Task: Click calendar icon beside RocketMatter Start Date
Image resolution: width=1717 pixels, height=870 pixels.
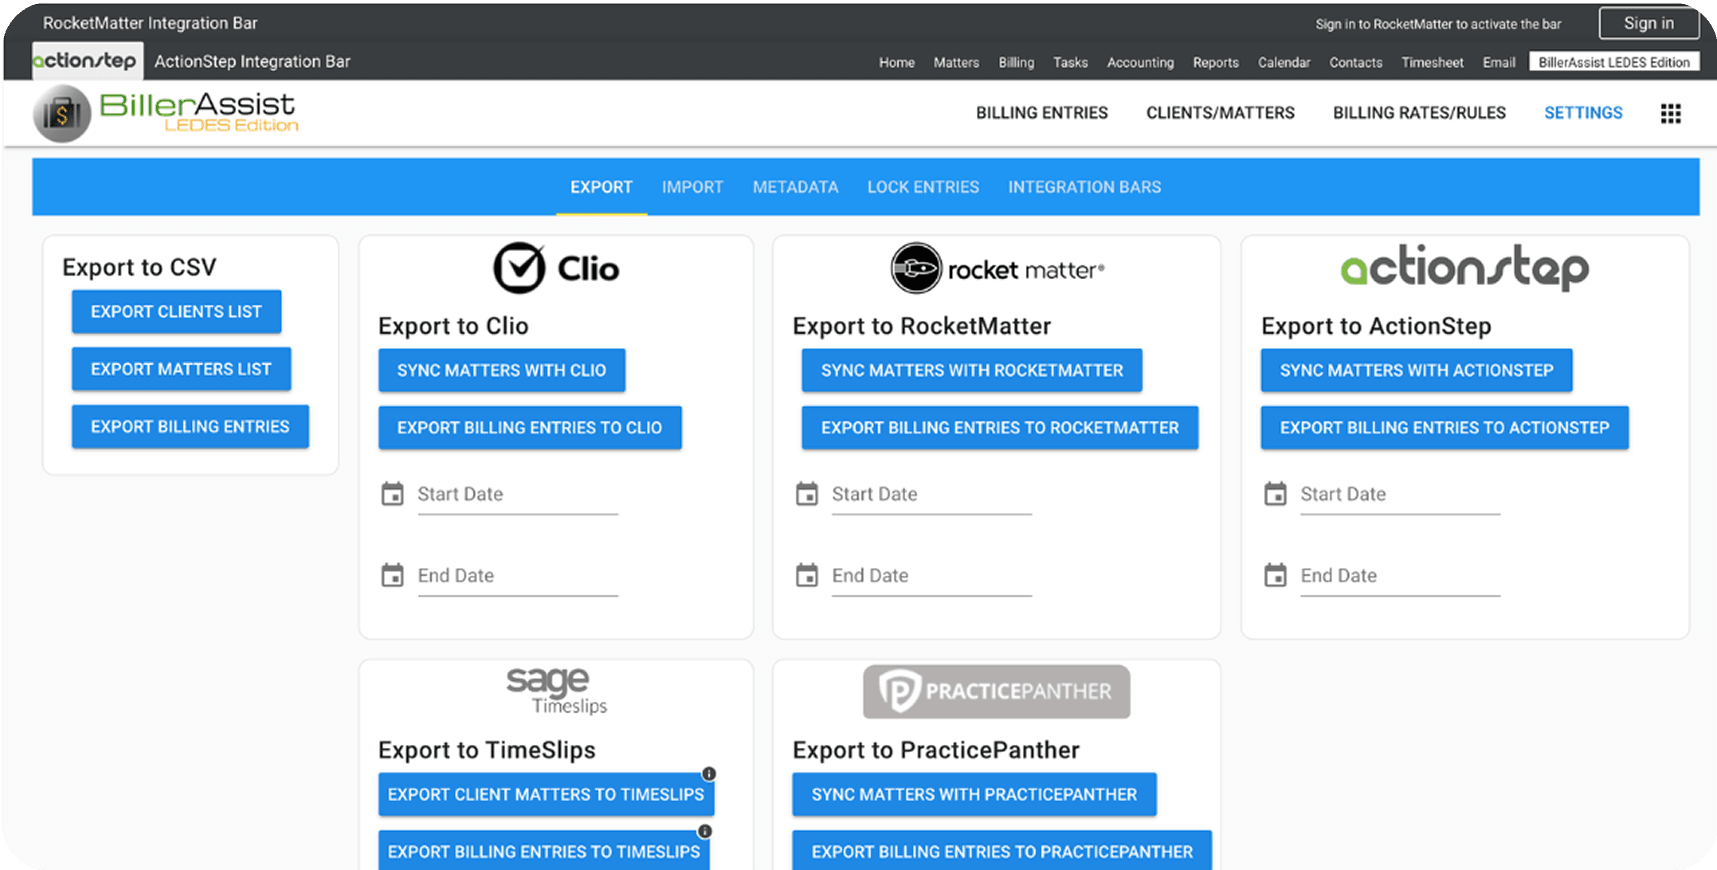Action: (807, 494)
